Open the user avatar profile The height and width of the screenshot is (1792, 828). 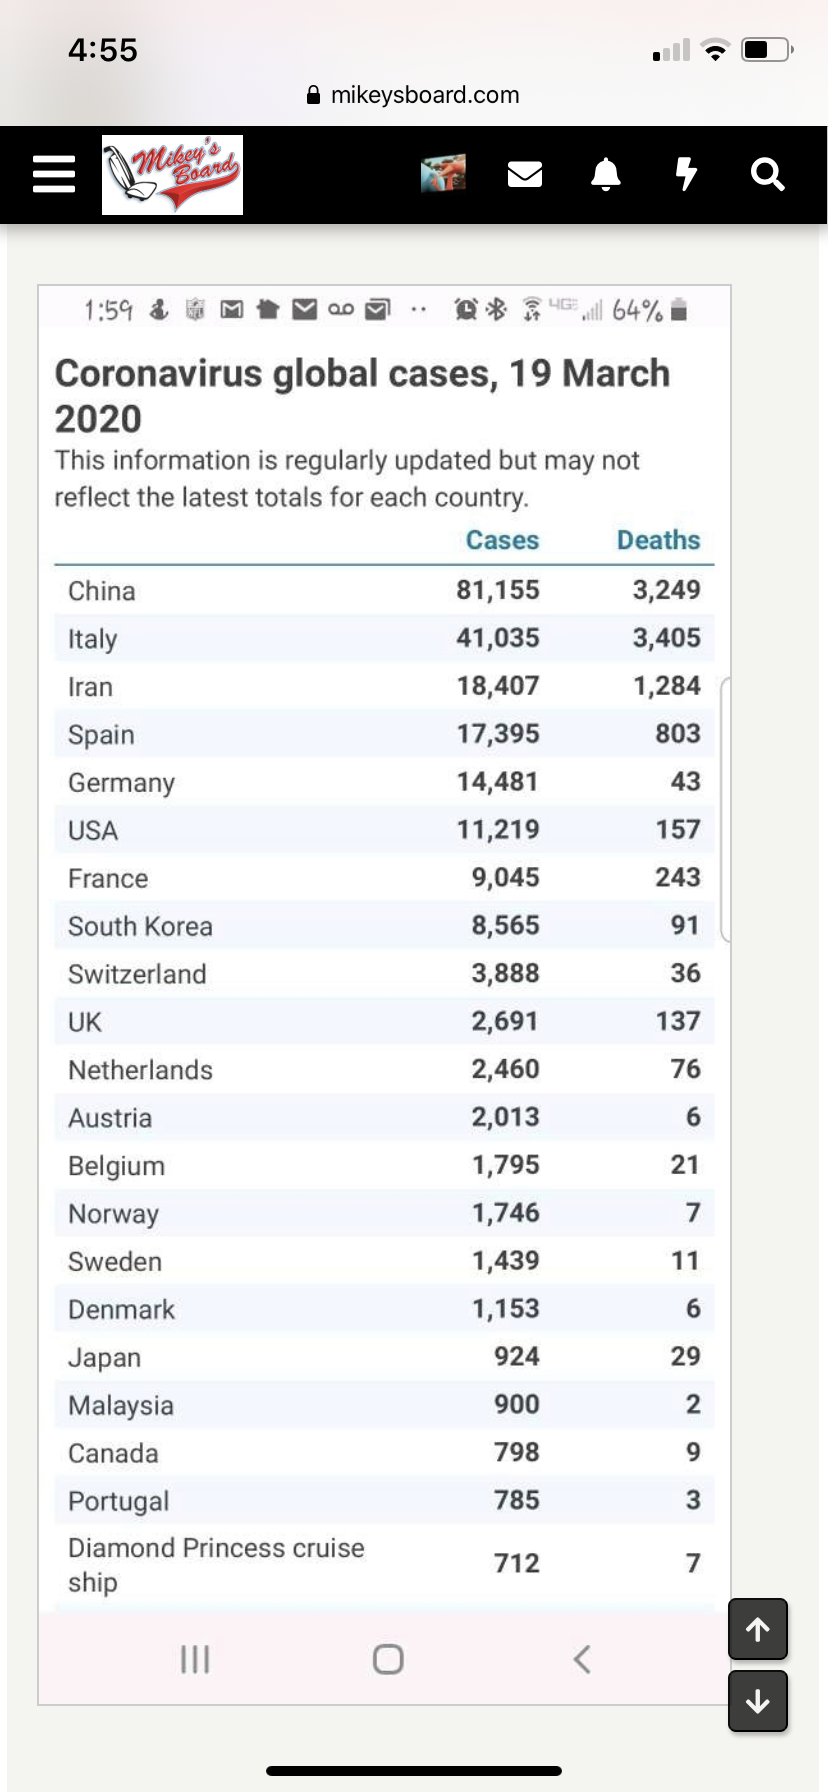click(443, 173)
